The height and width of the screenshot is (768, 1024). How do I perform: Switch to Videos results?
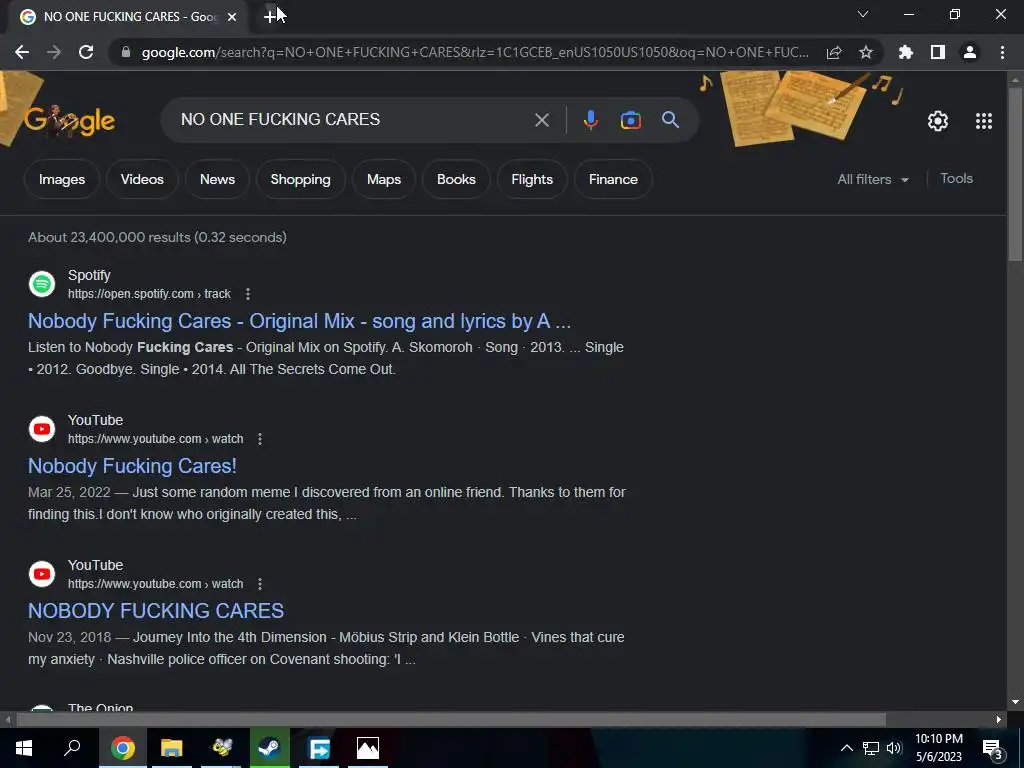pos(142,180)
